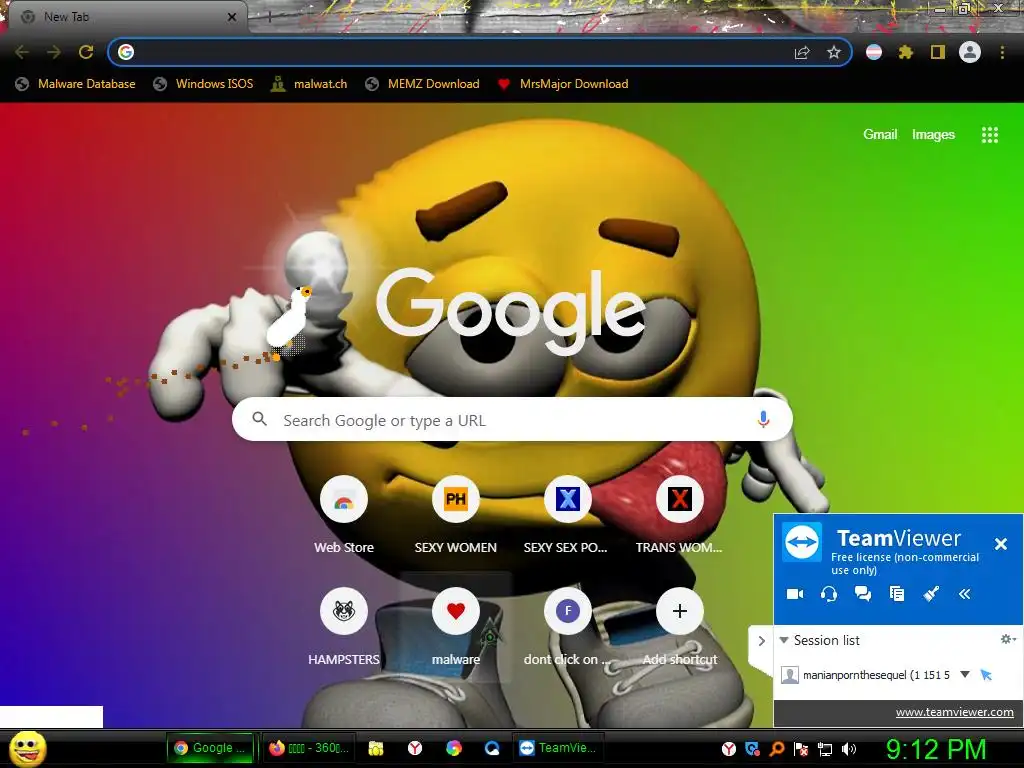The height and width of the screenshot is (768, 1024).
Task: Switch to the Google Chrome taskbar button
Action: (x=210, y=748)
